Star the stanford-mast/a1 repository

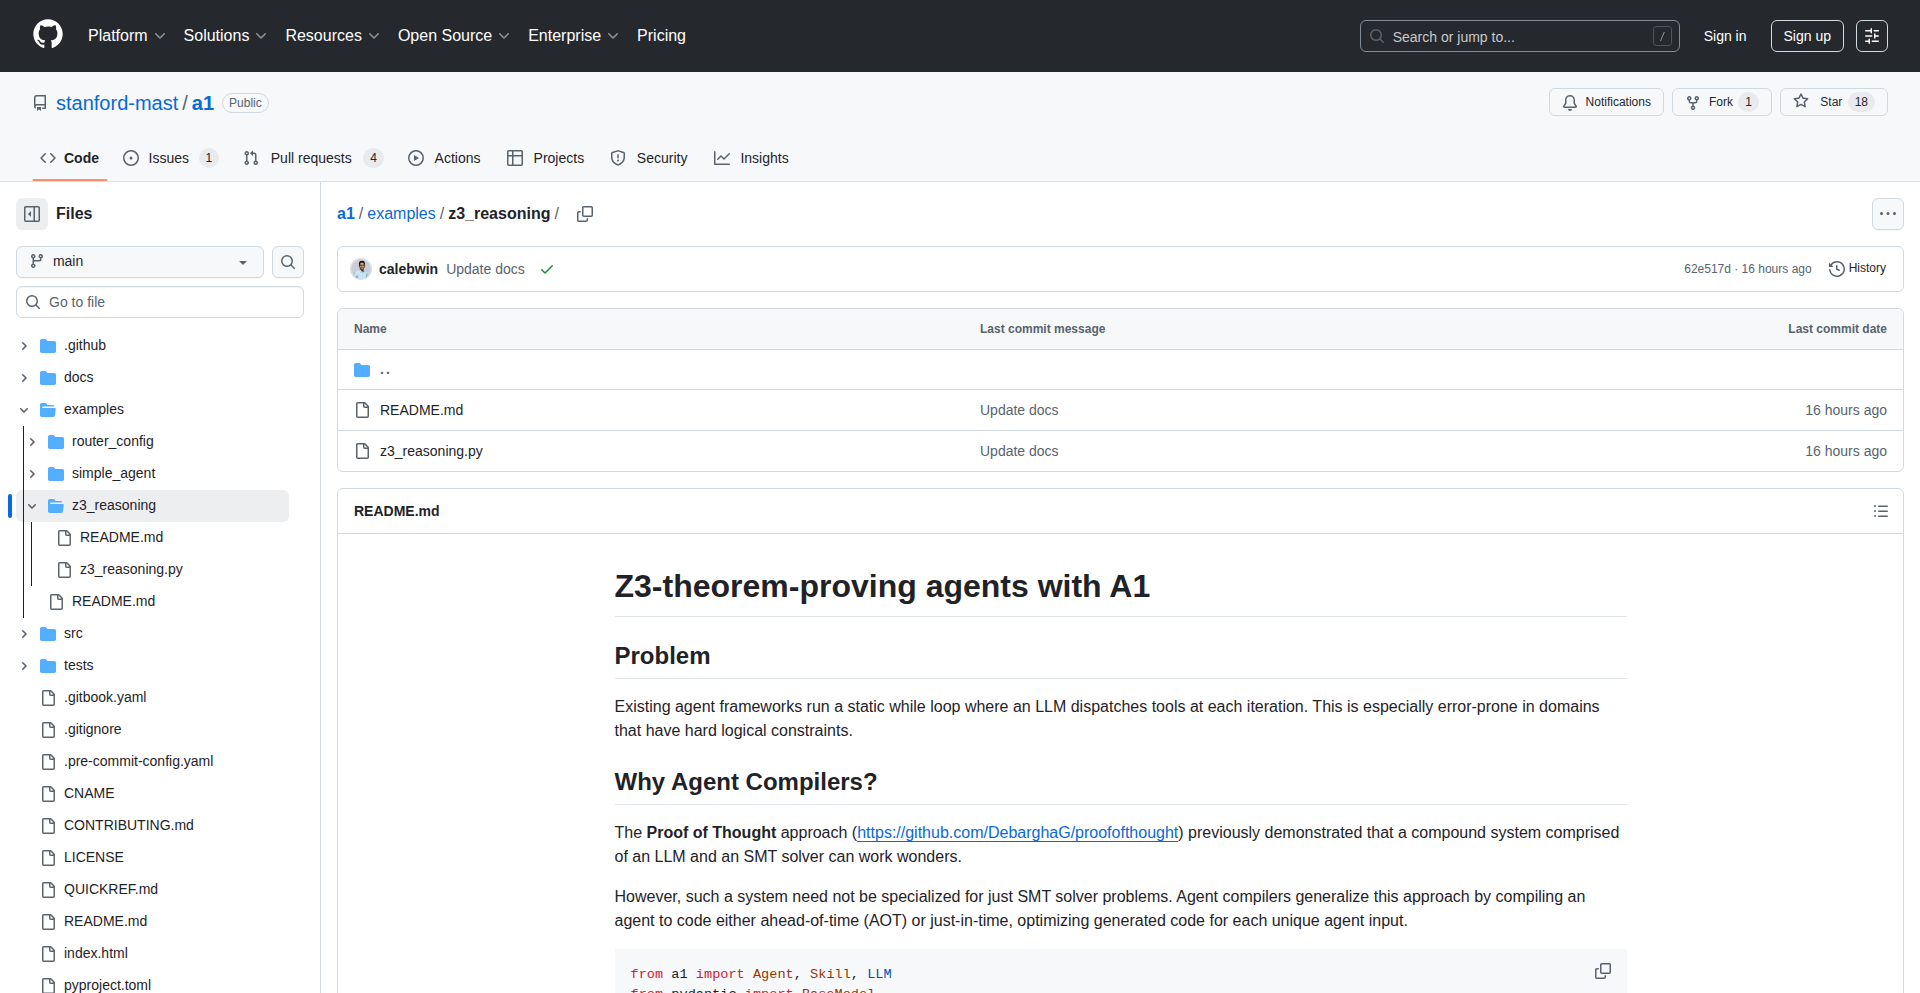tap(1833, 101)
